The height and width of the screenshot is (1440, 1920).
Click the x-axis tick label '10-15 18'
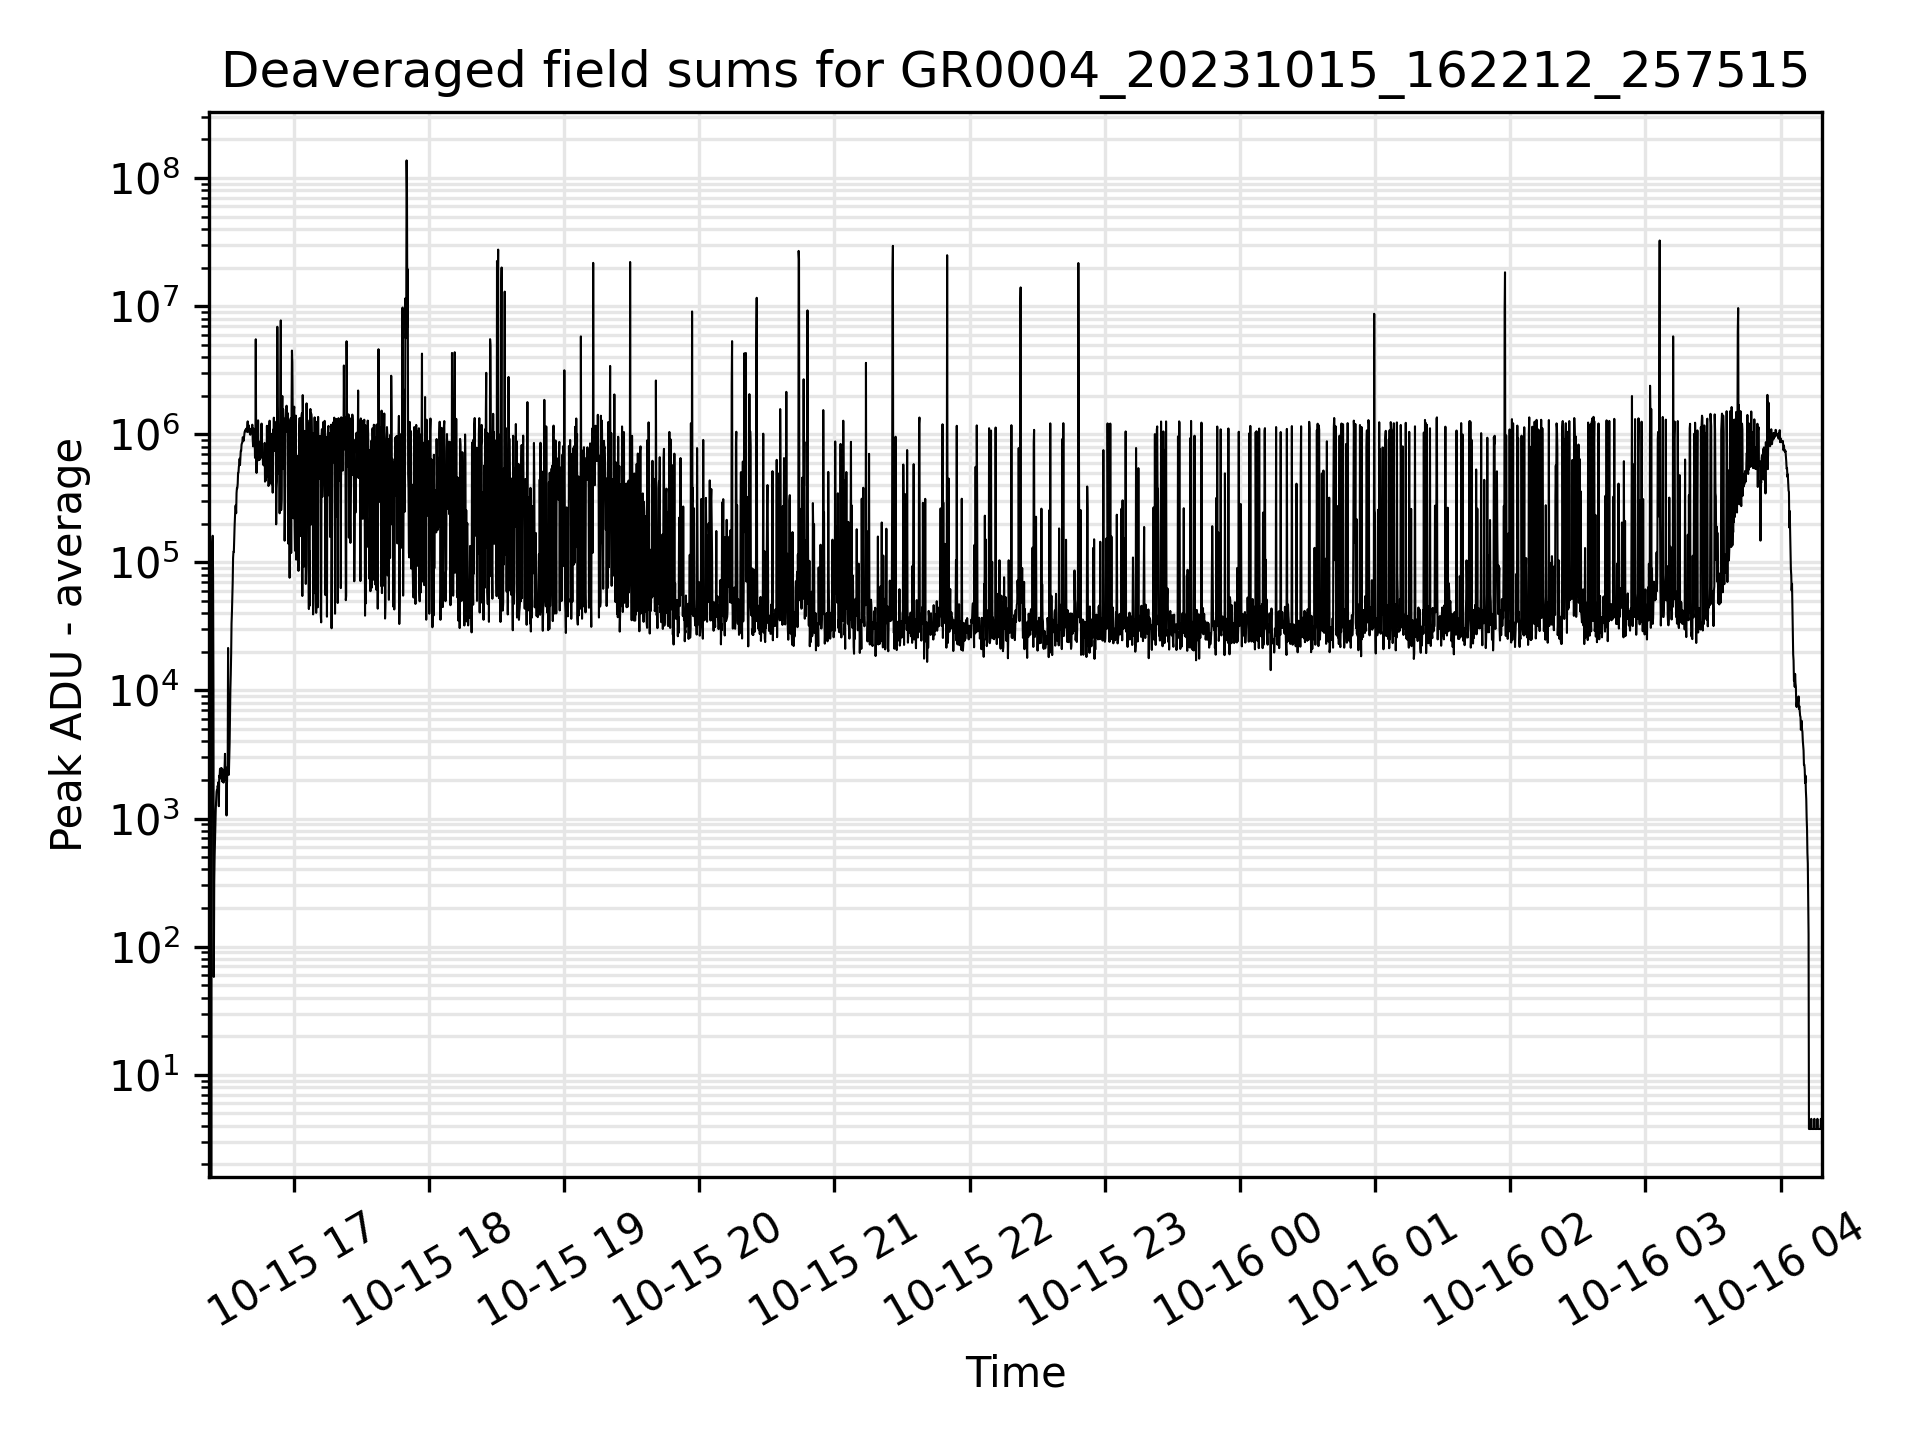pyautogui.click(x=429, y=1266)
